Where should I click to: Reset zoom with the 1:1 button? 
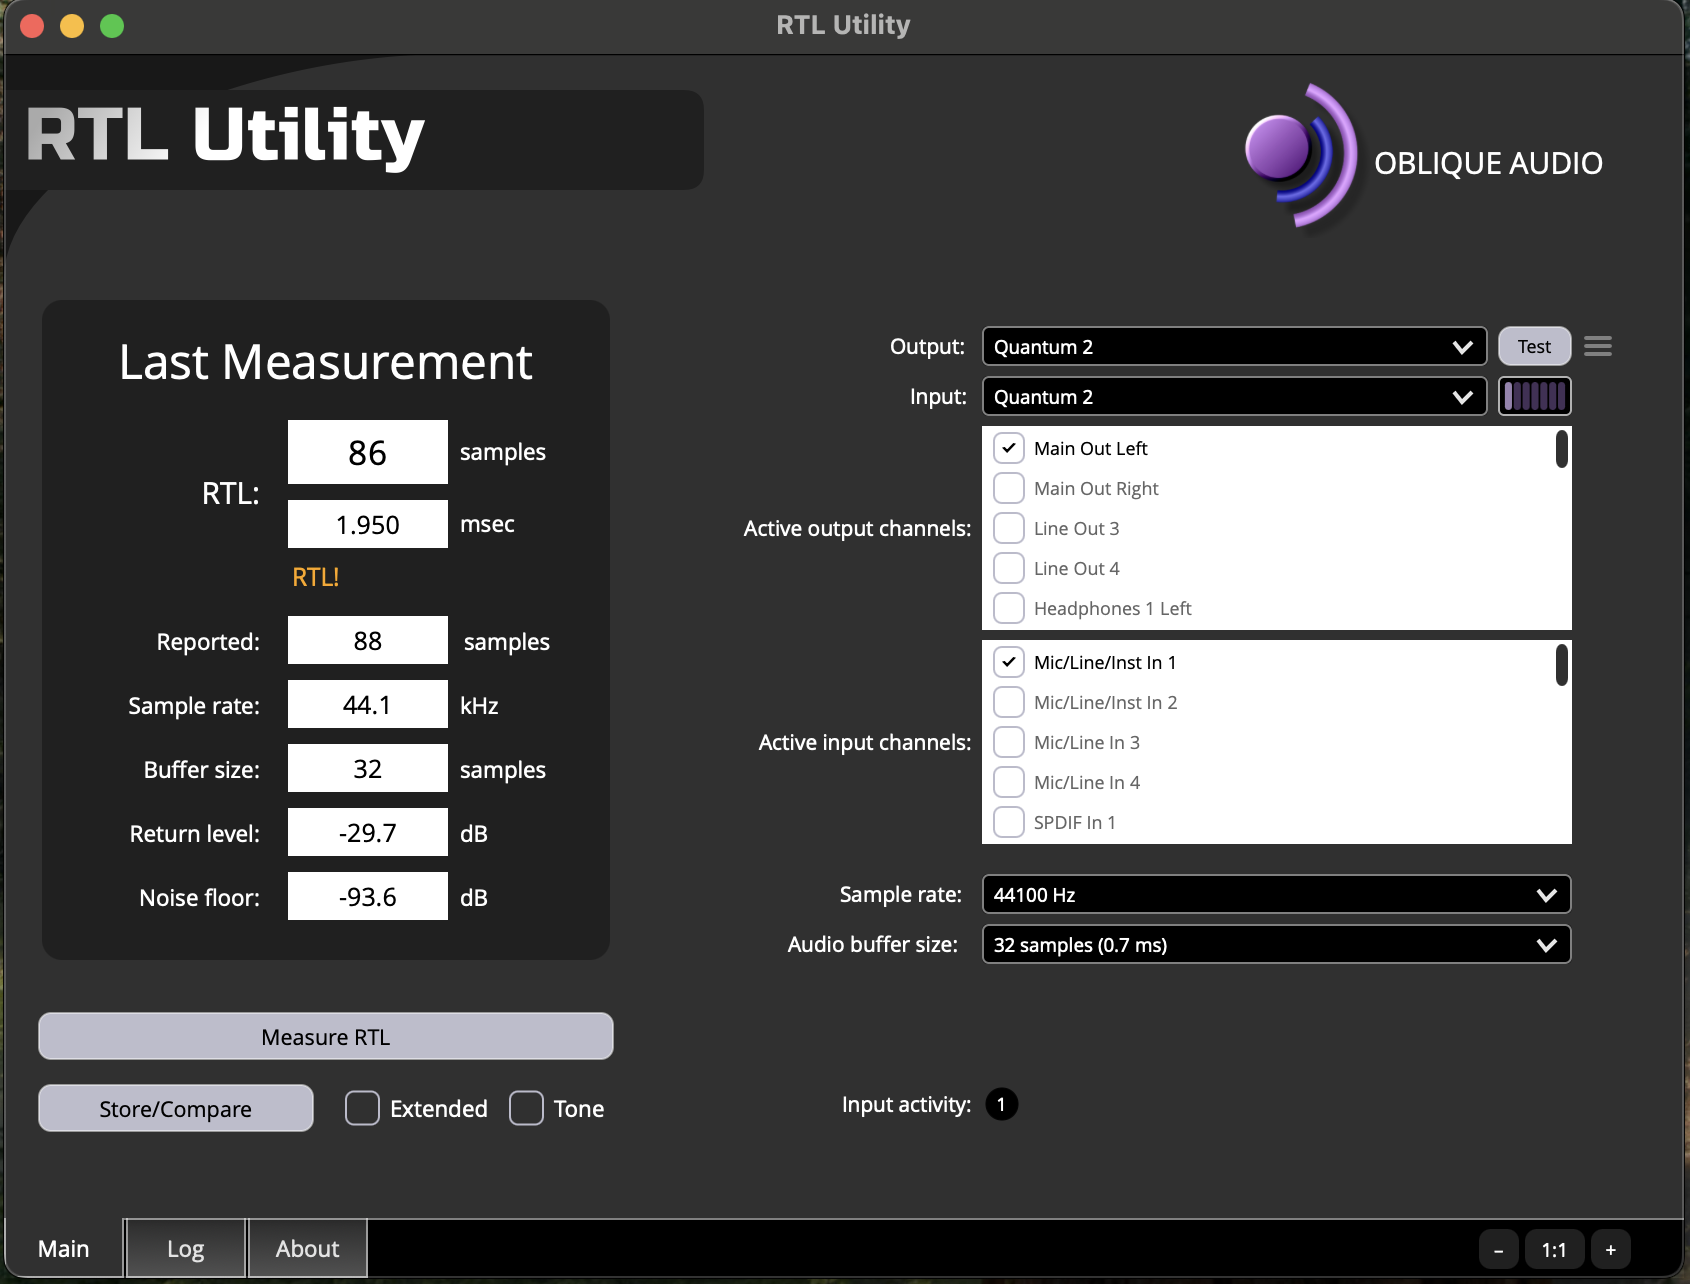[1554, 1250]
